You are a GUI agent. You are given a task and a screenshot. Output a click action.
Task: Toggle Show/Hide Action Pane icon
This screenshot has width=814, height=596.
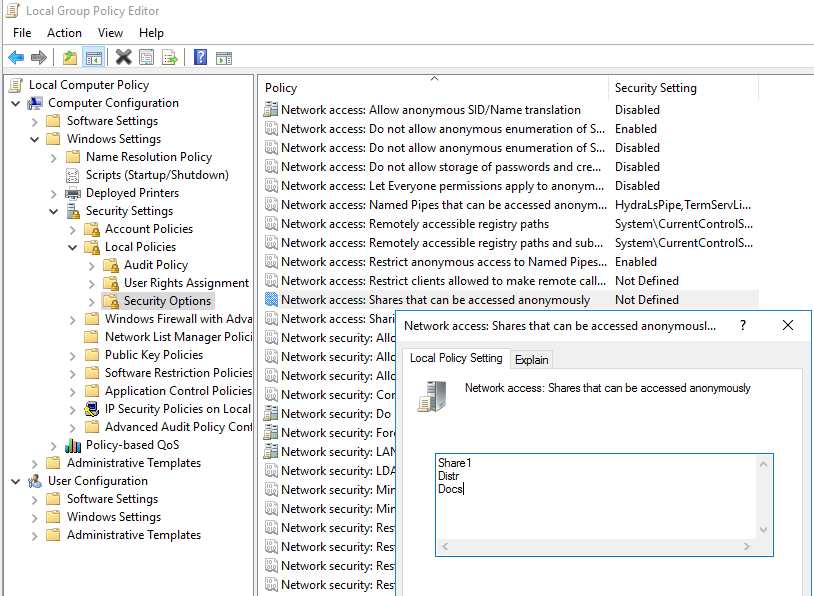click(x=224, y=58)
